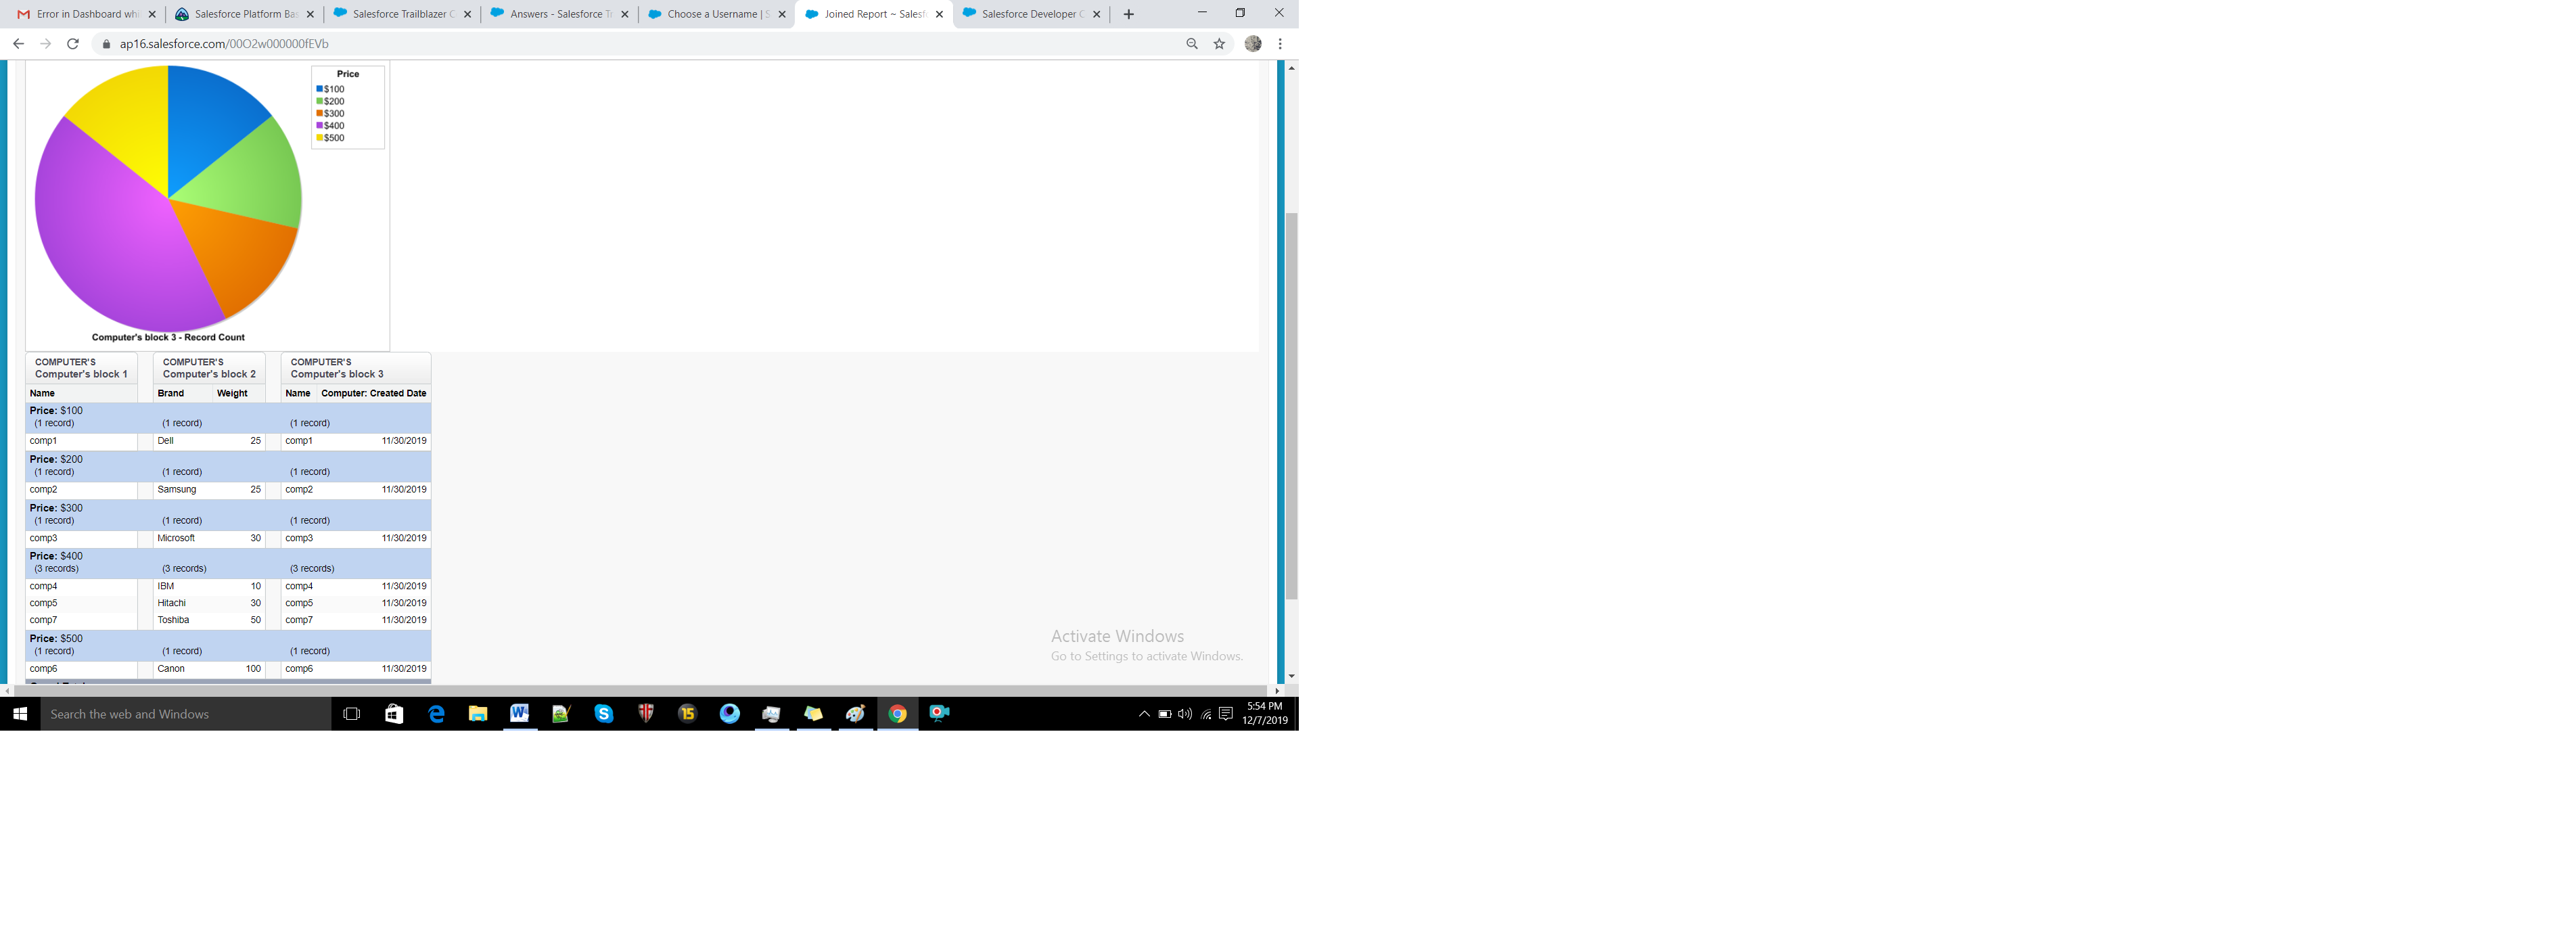
Task: Open the zoom magnifier icon in address bar
Action: click(1192, 44)
